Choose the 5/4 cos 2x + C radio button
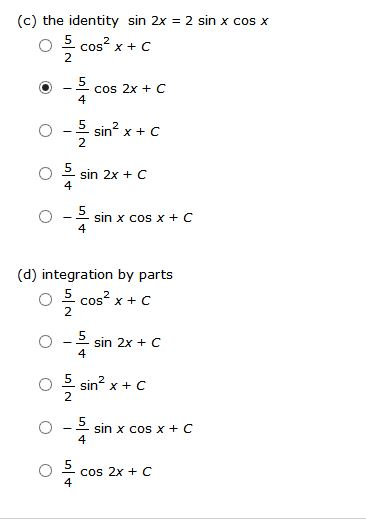The width and height of the screenshot is (366, 525). 46,471
